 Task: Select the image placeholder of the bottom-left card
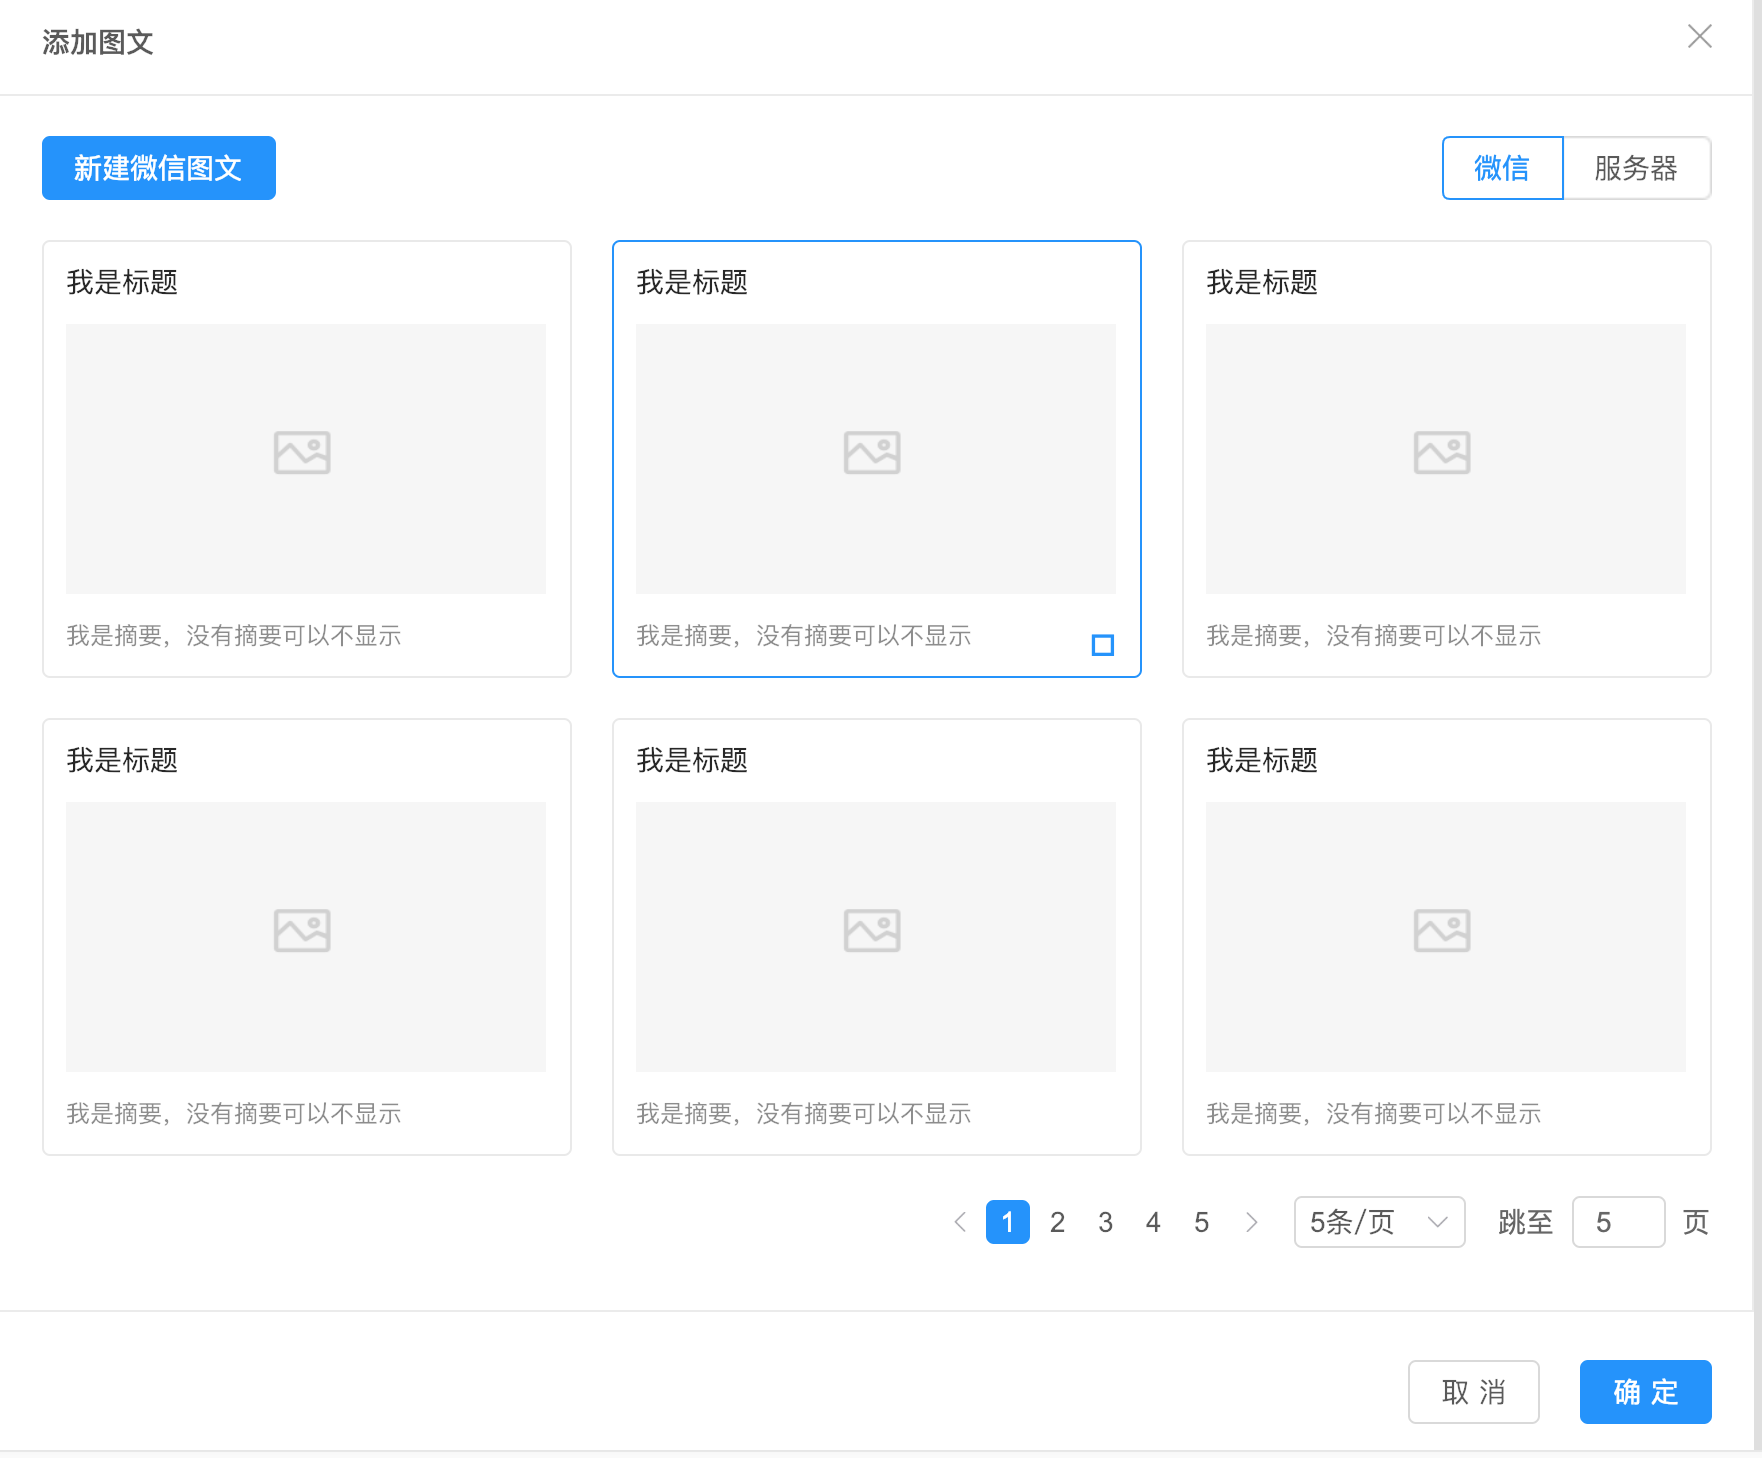click(306, 937)
